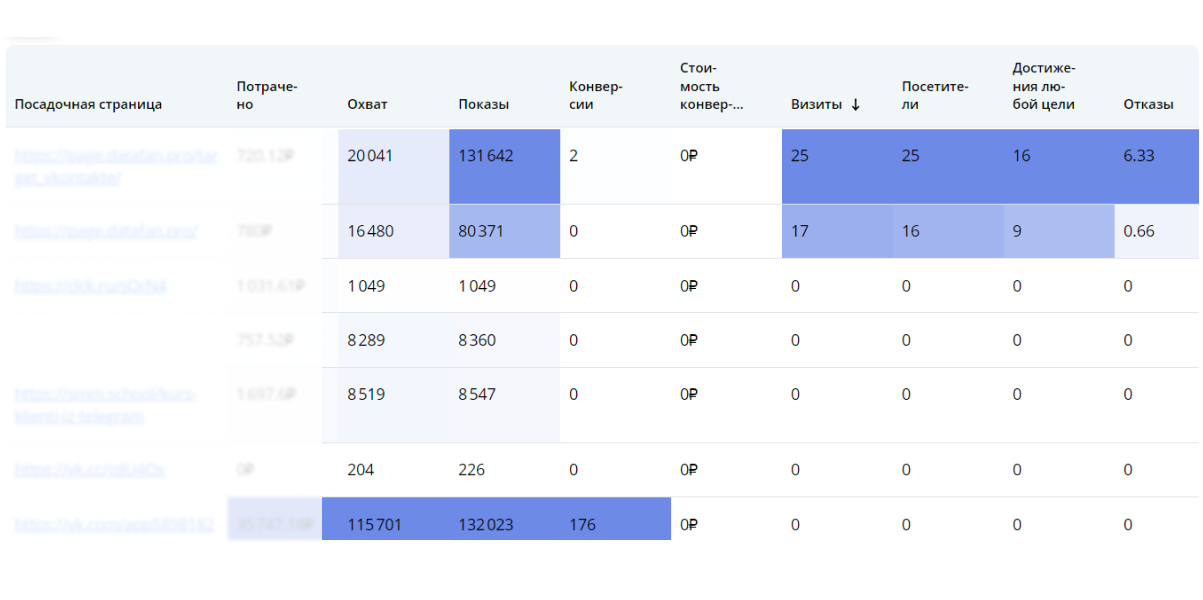1203x600 pixels.
Task: Sort by the Посадочная страница column header
Action: tap(88, 105)
